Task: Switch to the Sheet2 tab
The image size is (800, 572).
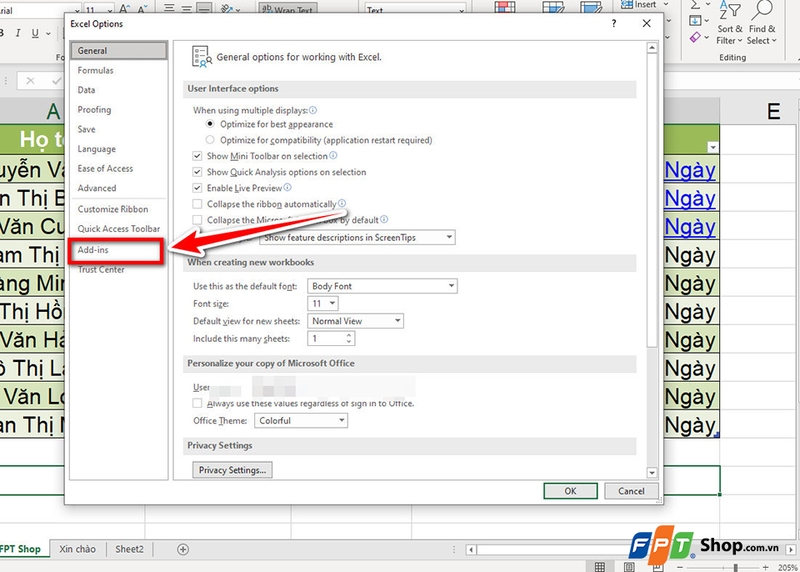Action: click(x=129, y=549)
